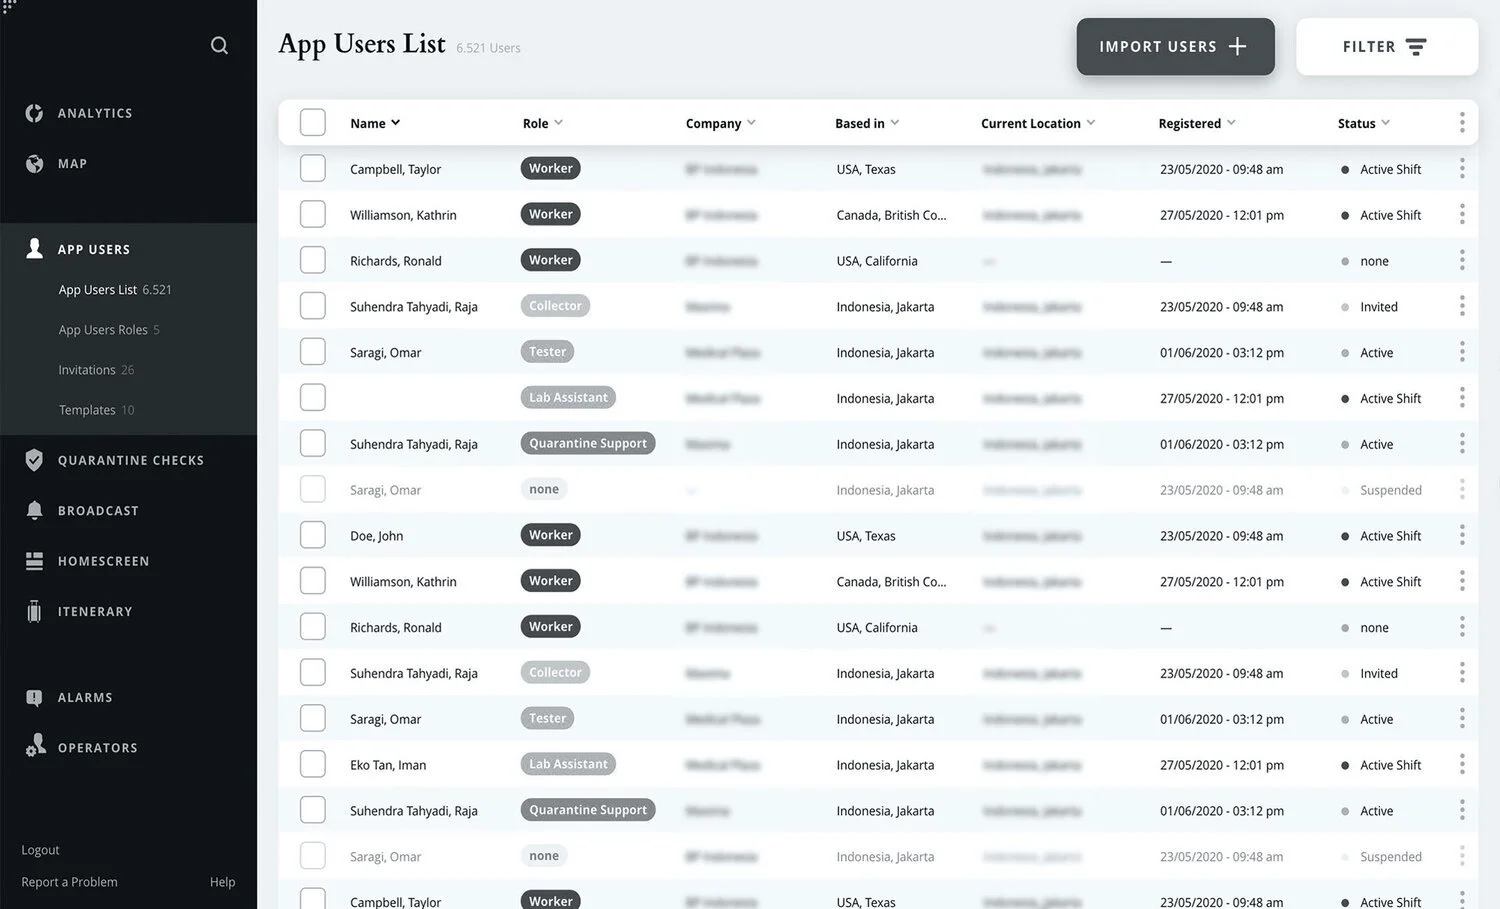Click the Alarms alert icon
Screen dimensions: 1500x909
(x=34, y=697)
